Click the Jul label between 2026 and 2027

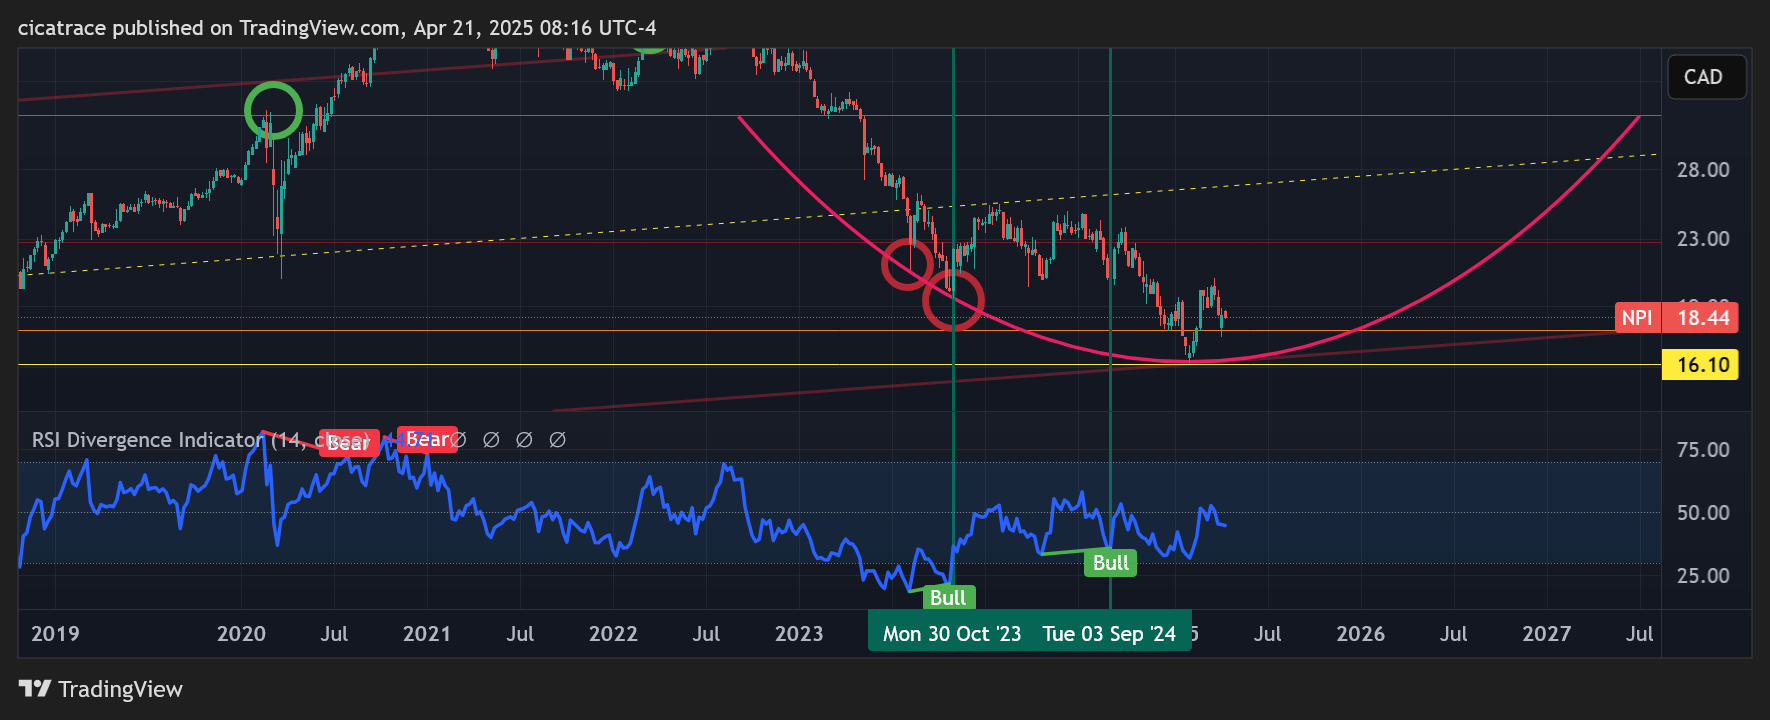pyautogui.click(x=1453, y=634)
